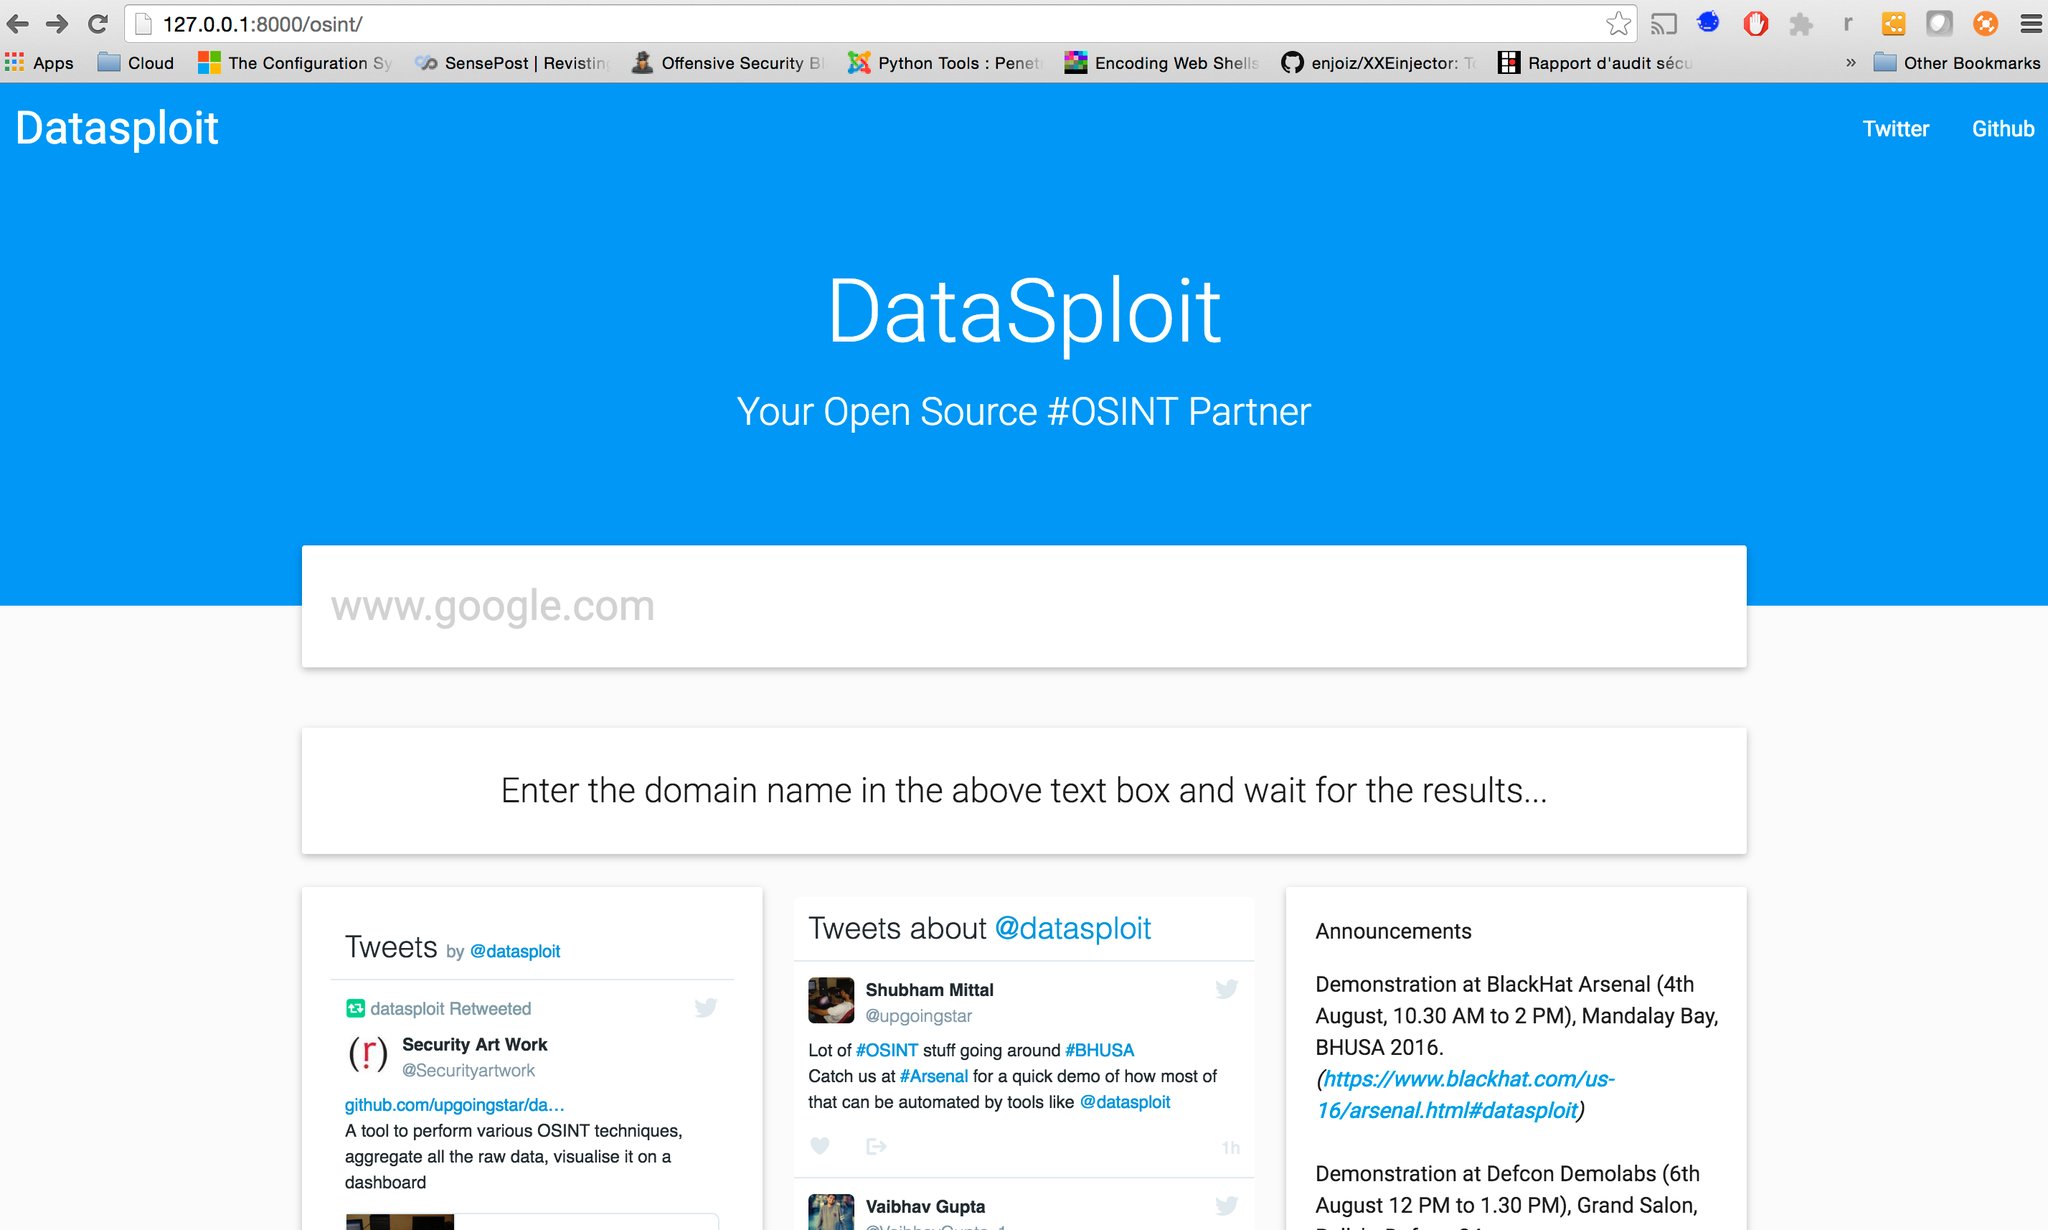Screen dimensions: 2048x1230
Task: Click the browser back arrow
Action: tap(18, 24)
